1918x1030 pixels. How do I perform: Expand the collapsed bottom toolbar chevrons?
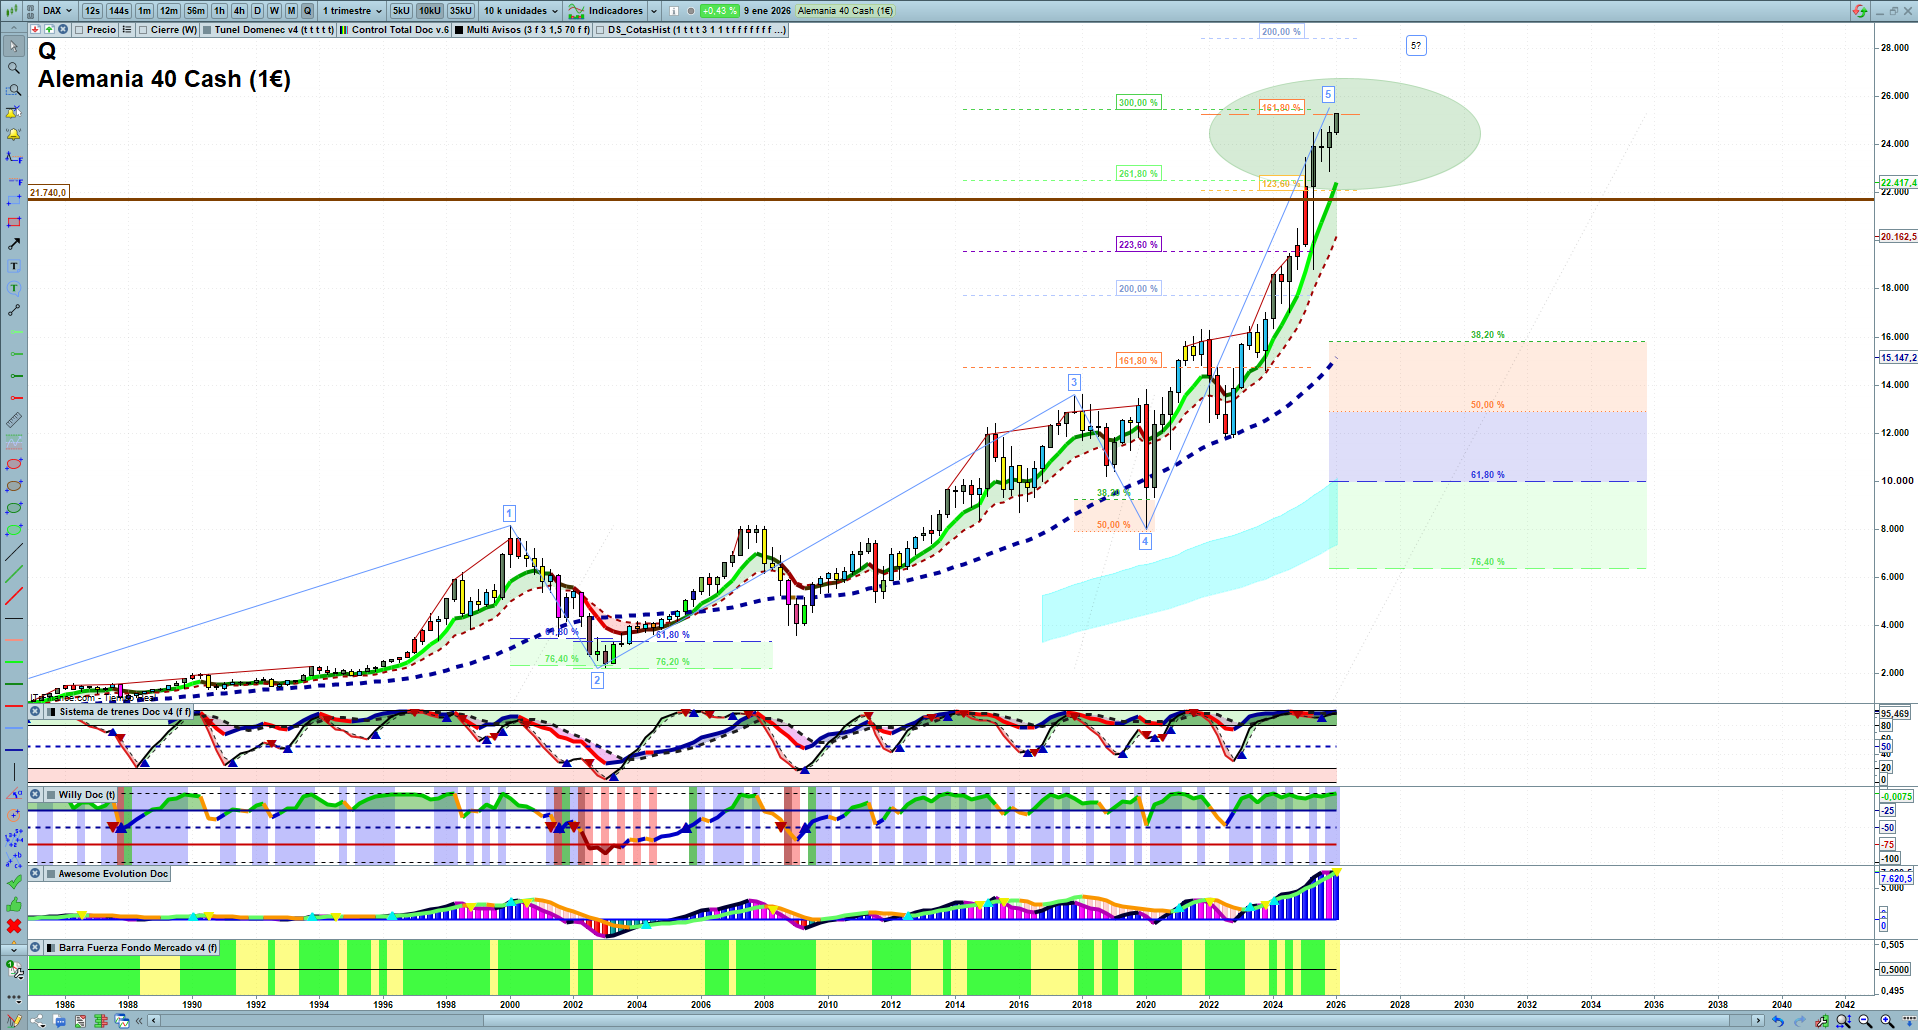[x=139, y=1021]
